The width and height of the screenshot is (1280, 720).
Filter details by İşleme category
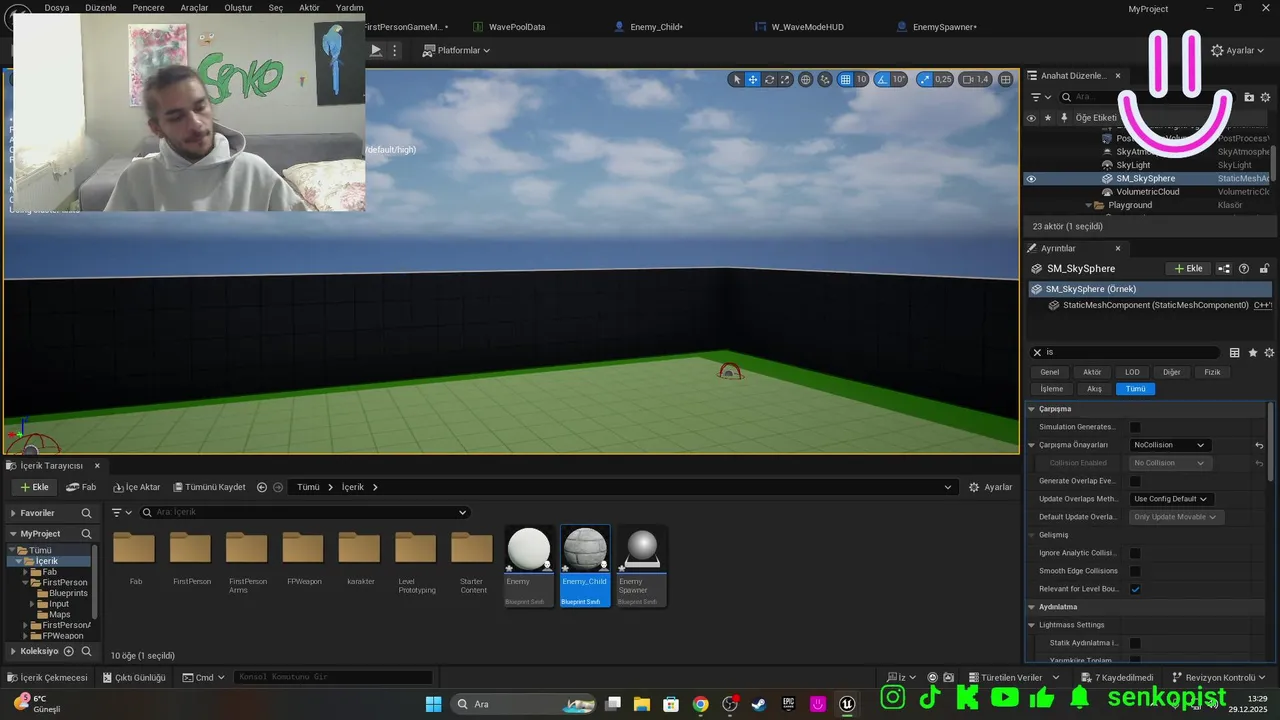(x=1052, y=389)
